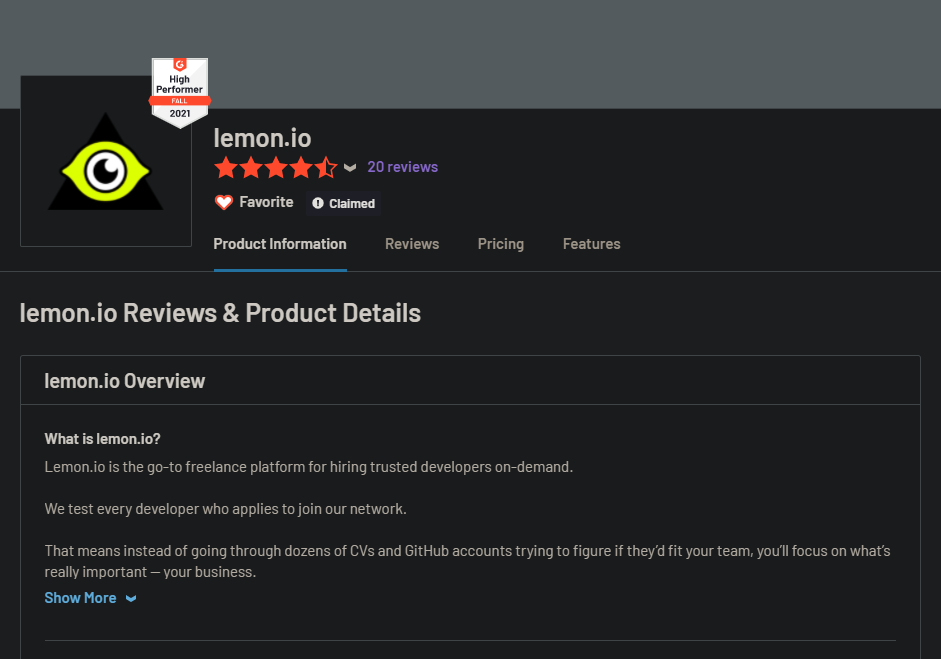941x659 pixels.
Task: Click the paragraph about CVs and GitHub accounts
Action: point(467,561)
